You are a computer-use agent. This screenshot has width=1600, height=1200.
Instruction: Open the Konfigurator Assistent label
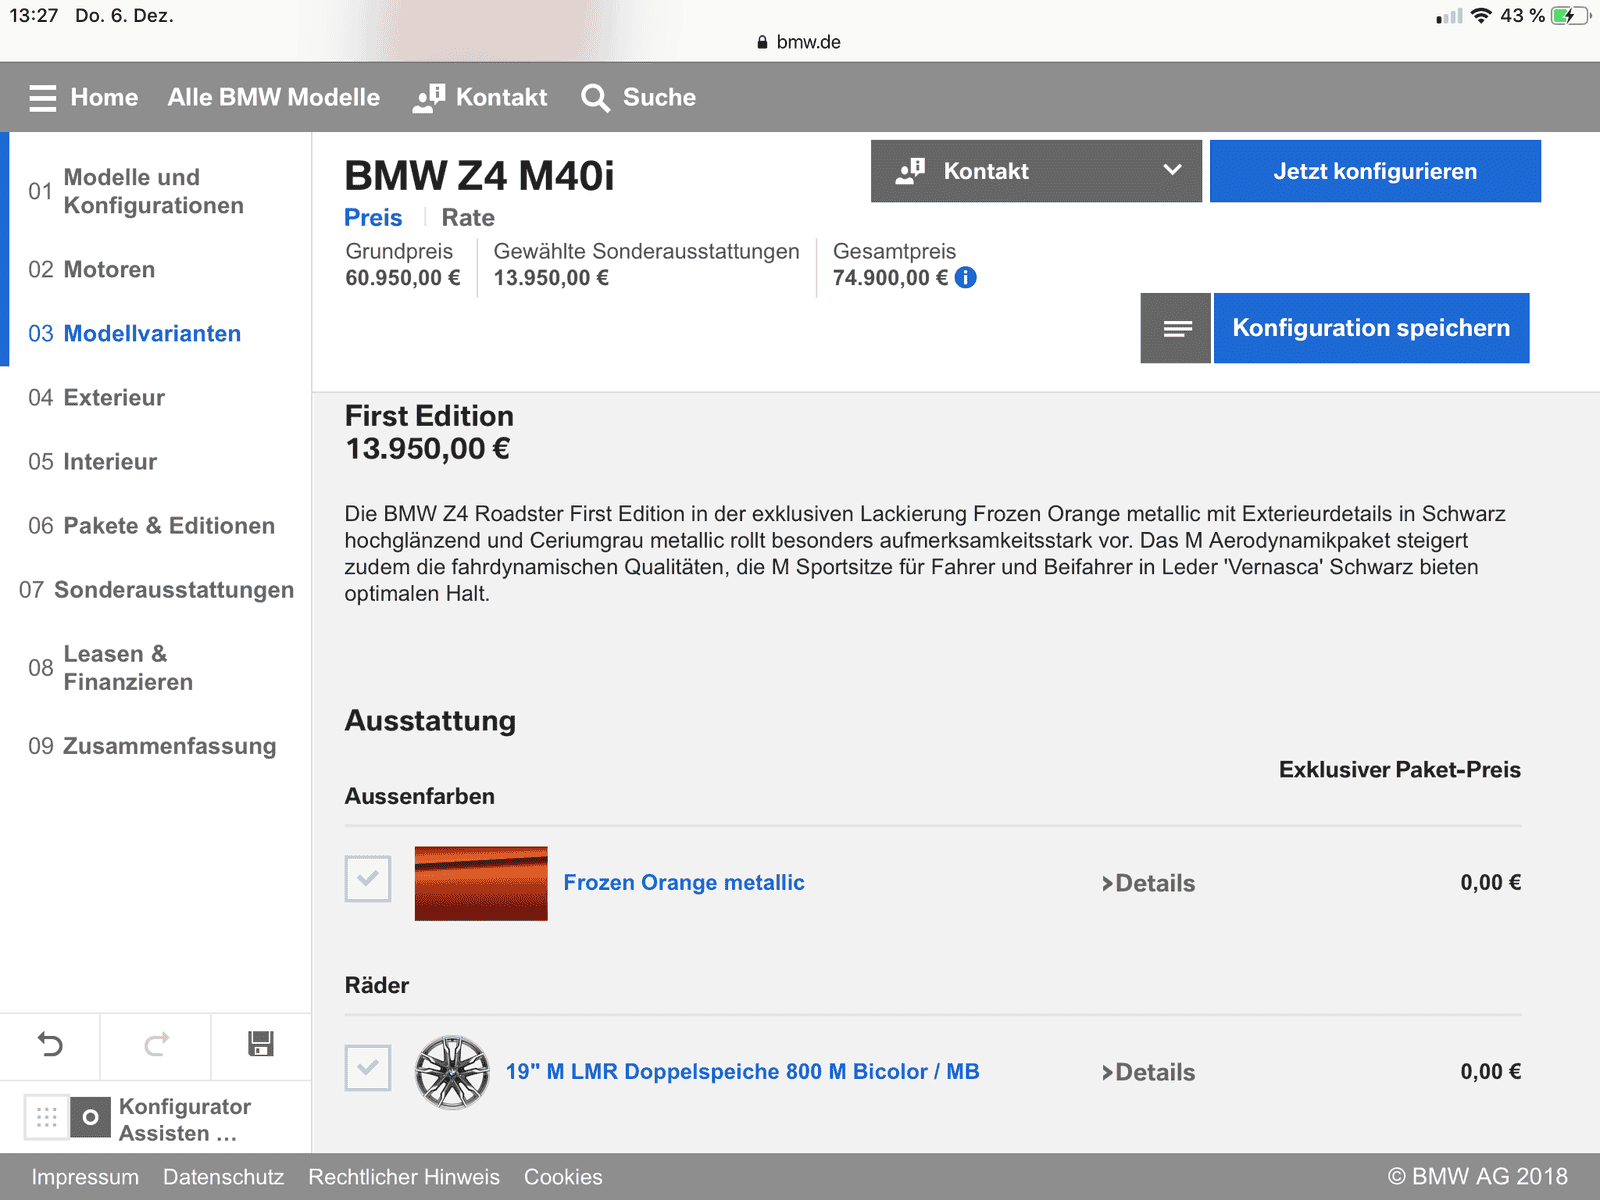point(185,1119)
